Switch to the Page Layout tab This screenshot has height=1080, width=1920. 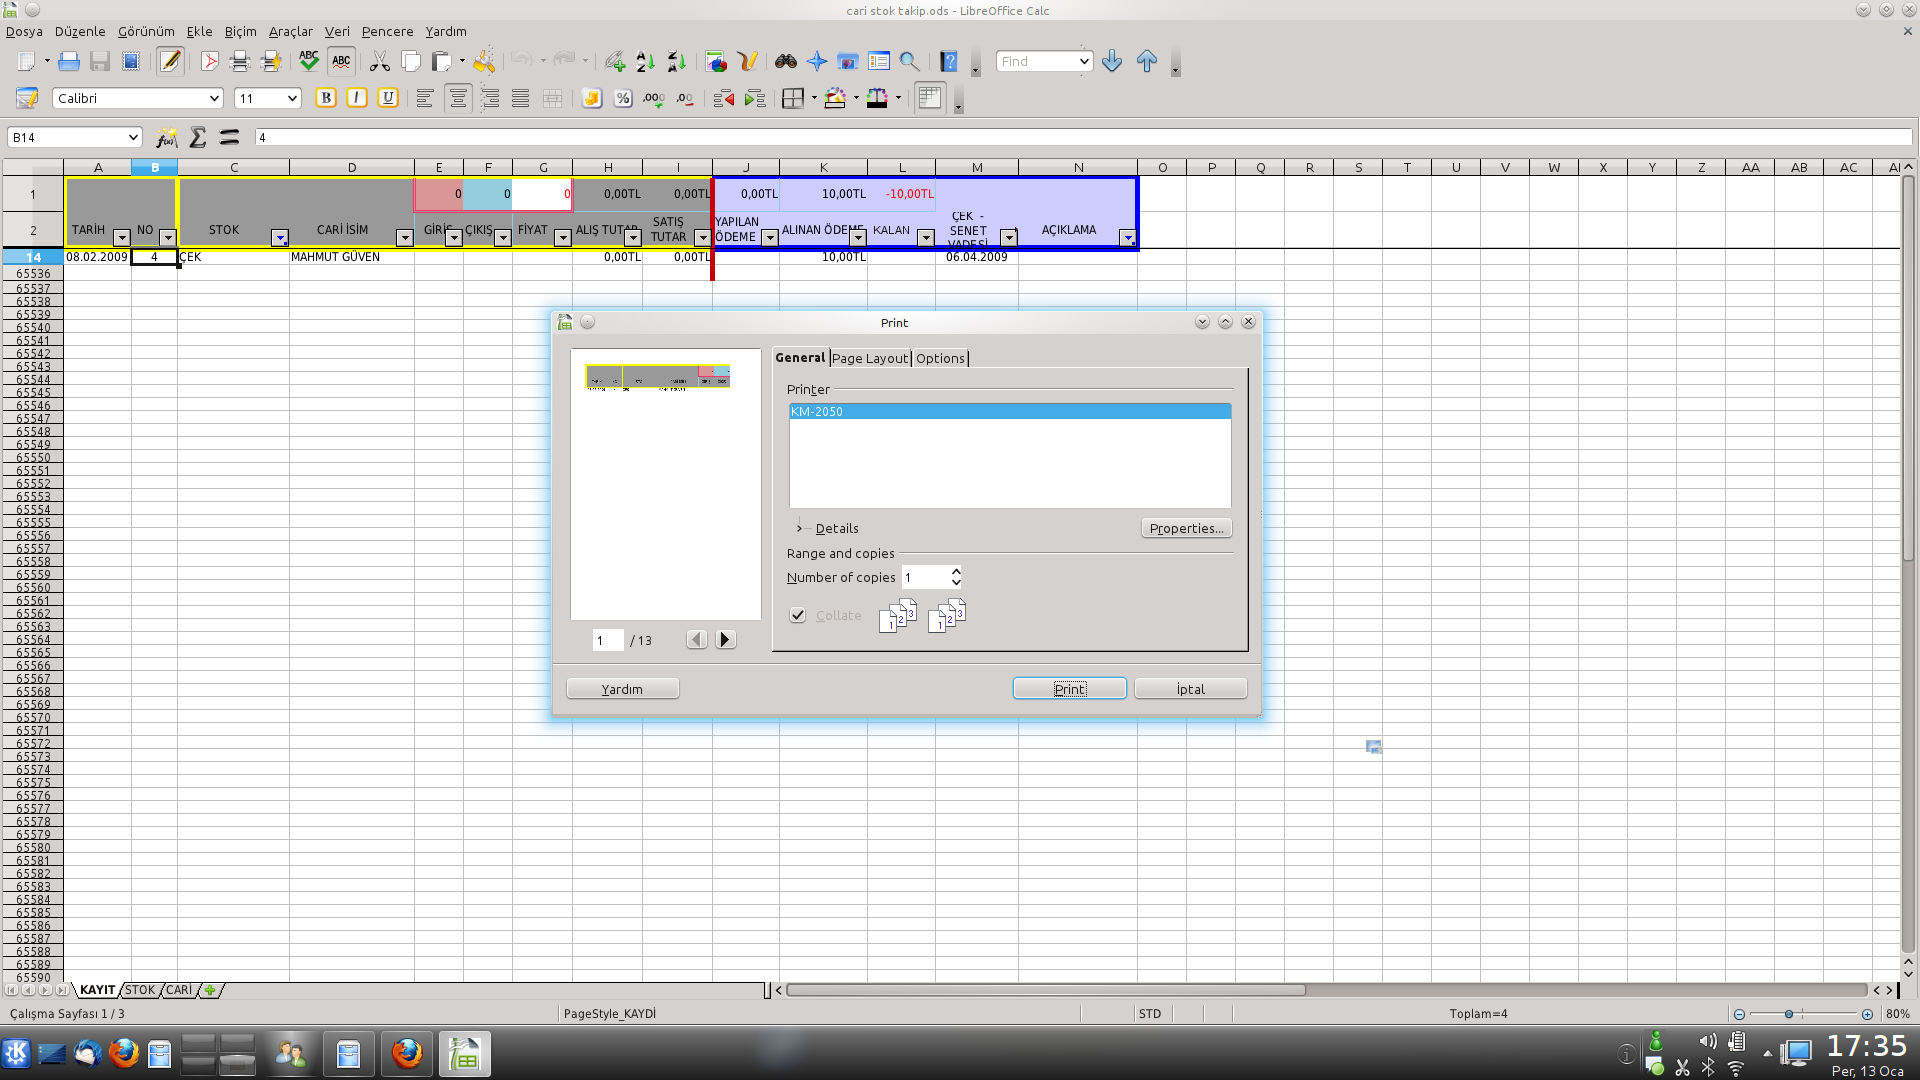tap(869, 358)
